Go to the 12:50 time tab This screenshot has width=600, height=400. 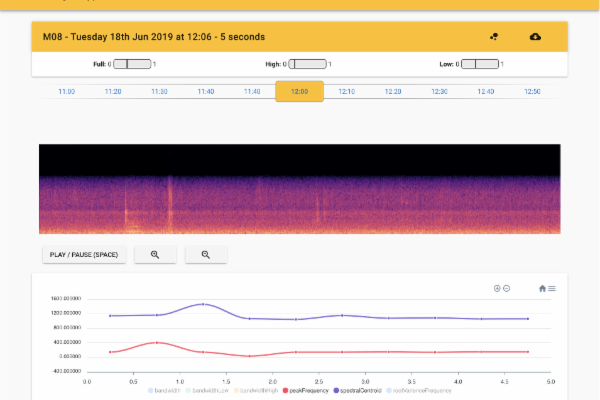[532, 91]
